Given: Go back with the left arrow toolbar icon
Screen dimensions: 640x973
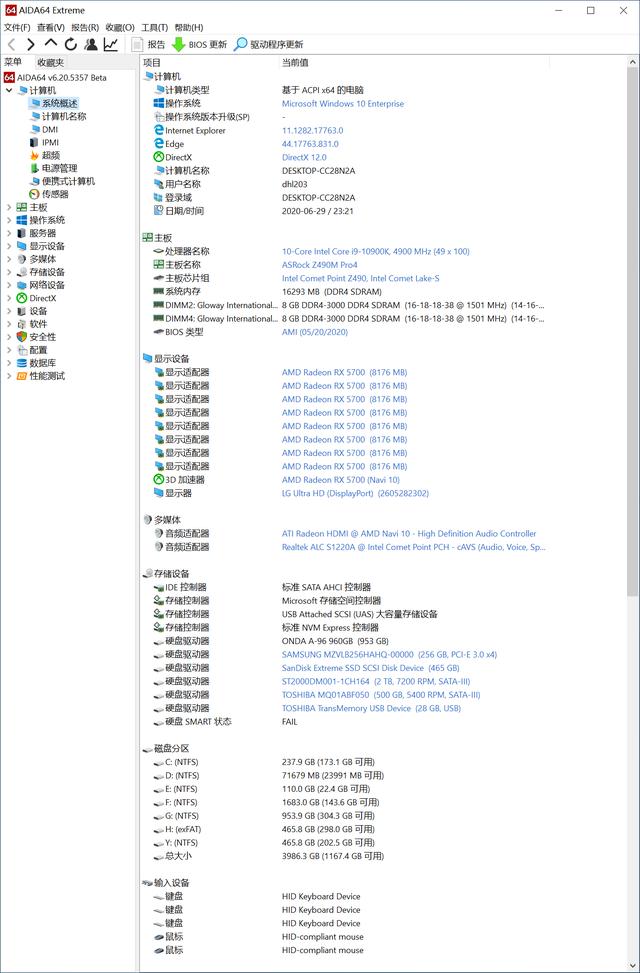Looking at the screenshot, I should coord(12,44).
